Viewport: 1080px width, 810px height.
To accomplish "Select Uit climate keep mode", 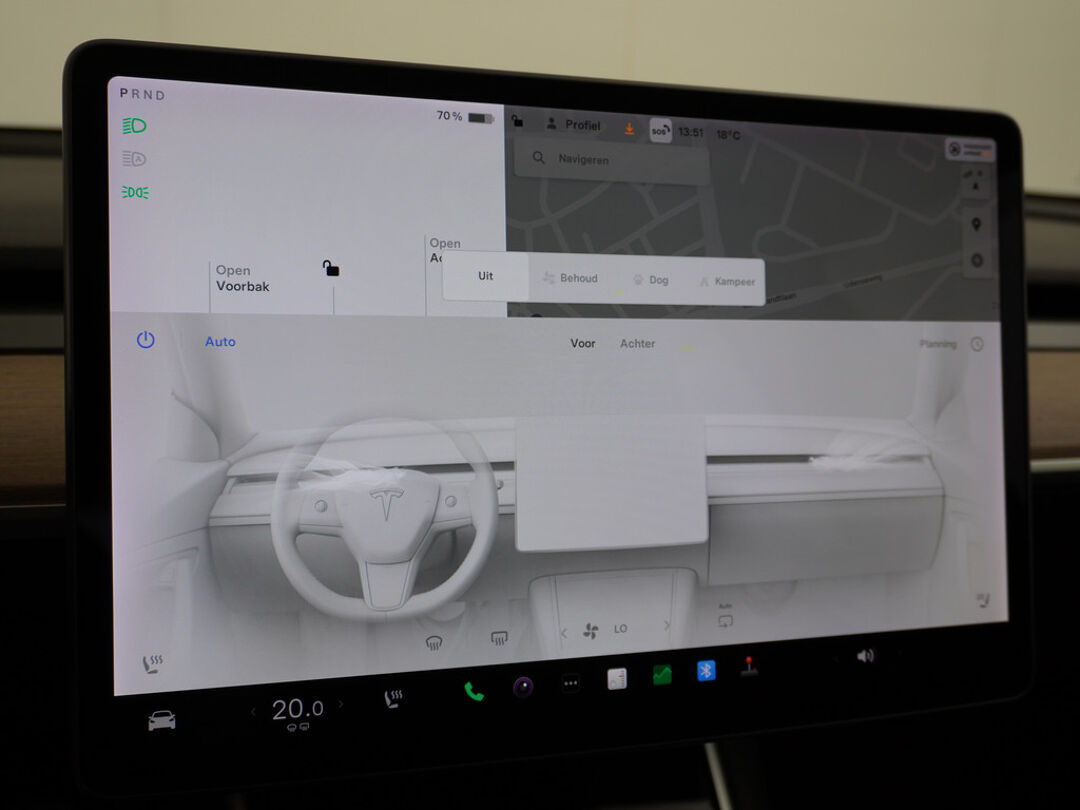I will point(486,276).
